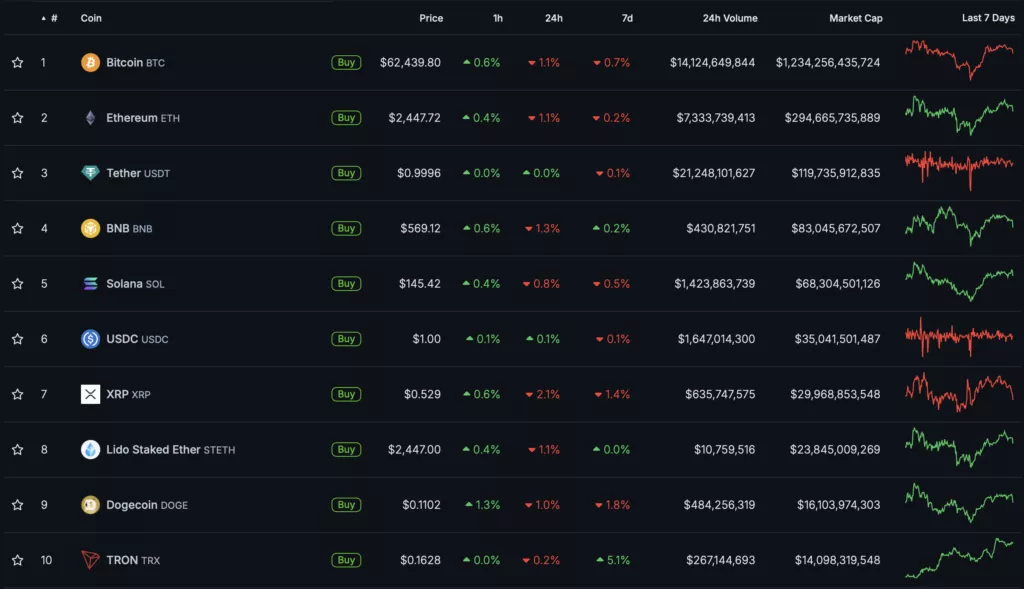The height and width of the screenshot is (589, 1024).
Task: Toggle favorite star for Solana
Action: pos(17,284)
